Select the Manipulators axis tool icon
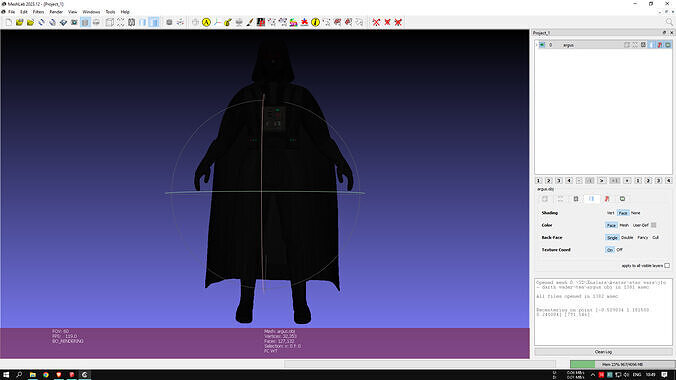Image resolution: width=676 pixels, height=380 pixels. [x=217, y=22]
